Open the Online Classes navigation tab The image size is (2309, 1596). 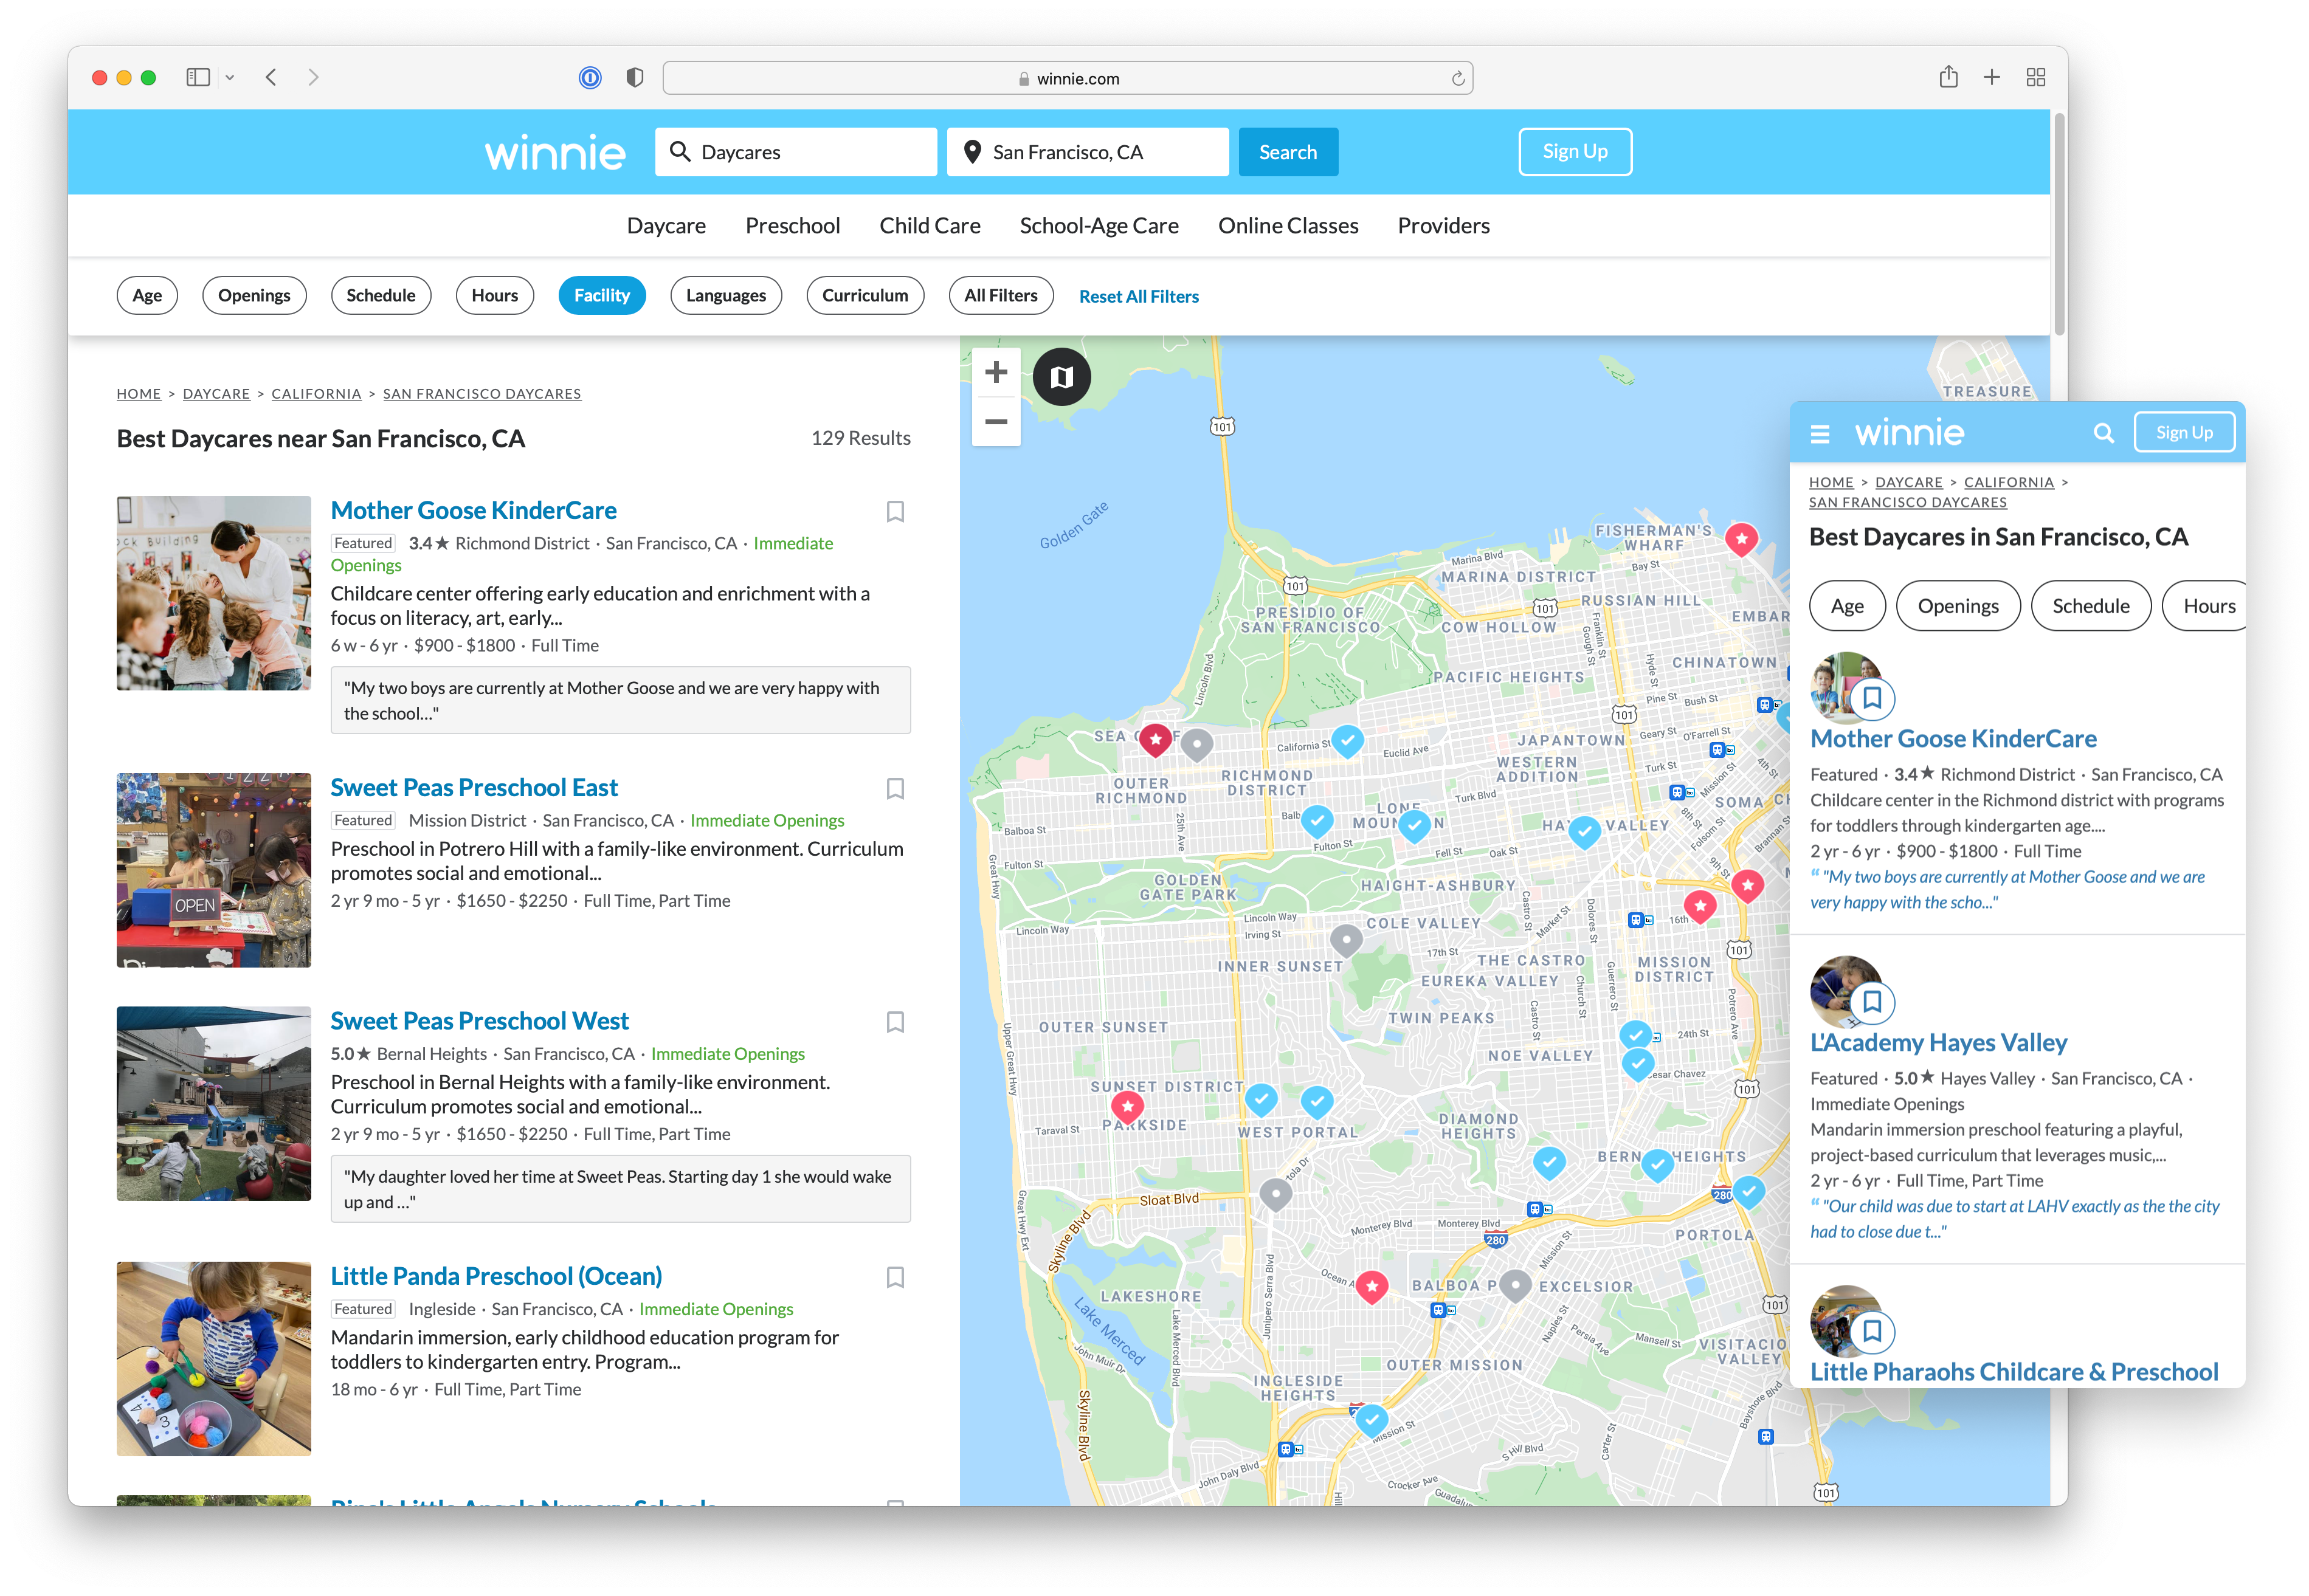pyautogui.click(x=1287, y=226)
